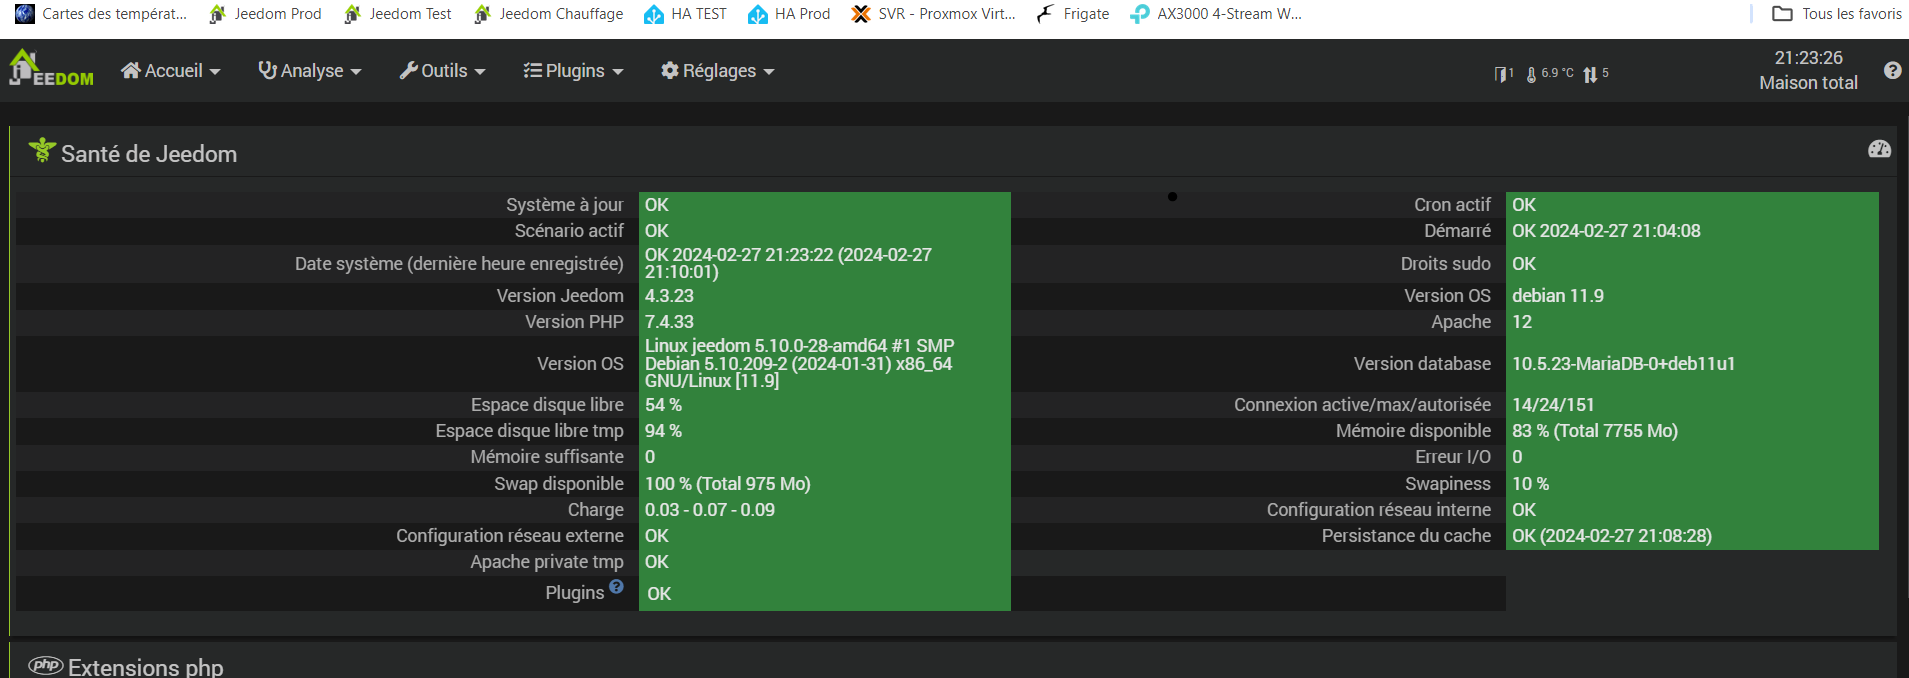Screen dimensions: 1909x678
Task: Click the Jeedom logo in navbar
Action: tap(51, 70)
